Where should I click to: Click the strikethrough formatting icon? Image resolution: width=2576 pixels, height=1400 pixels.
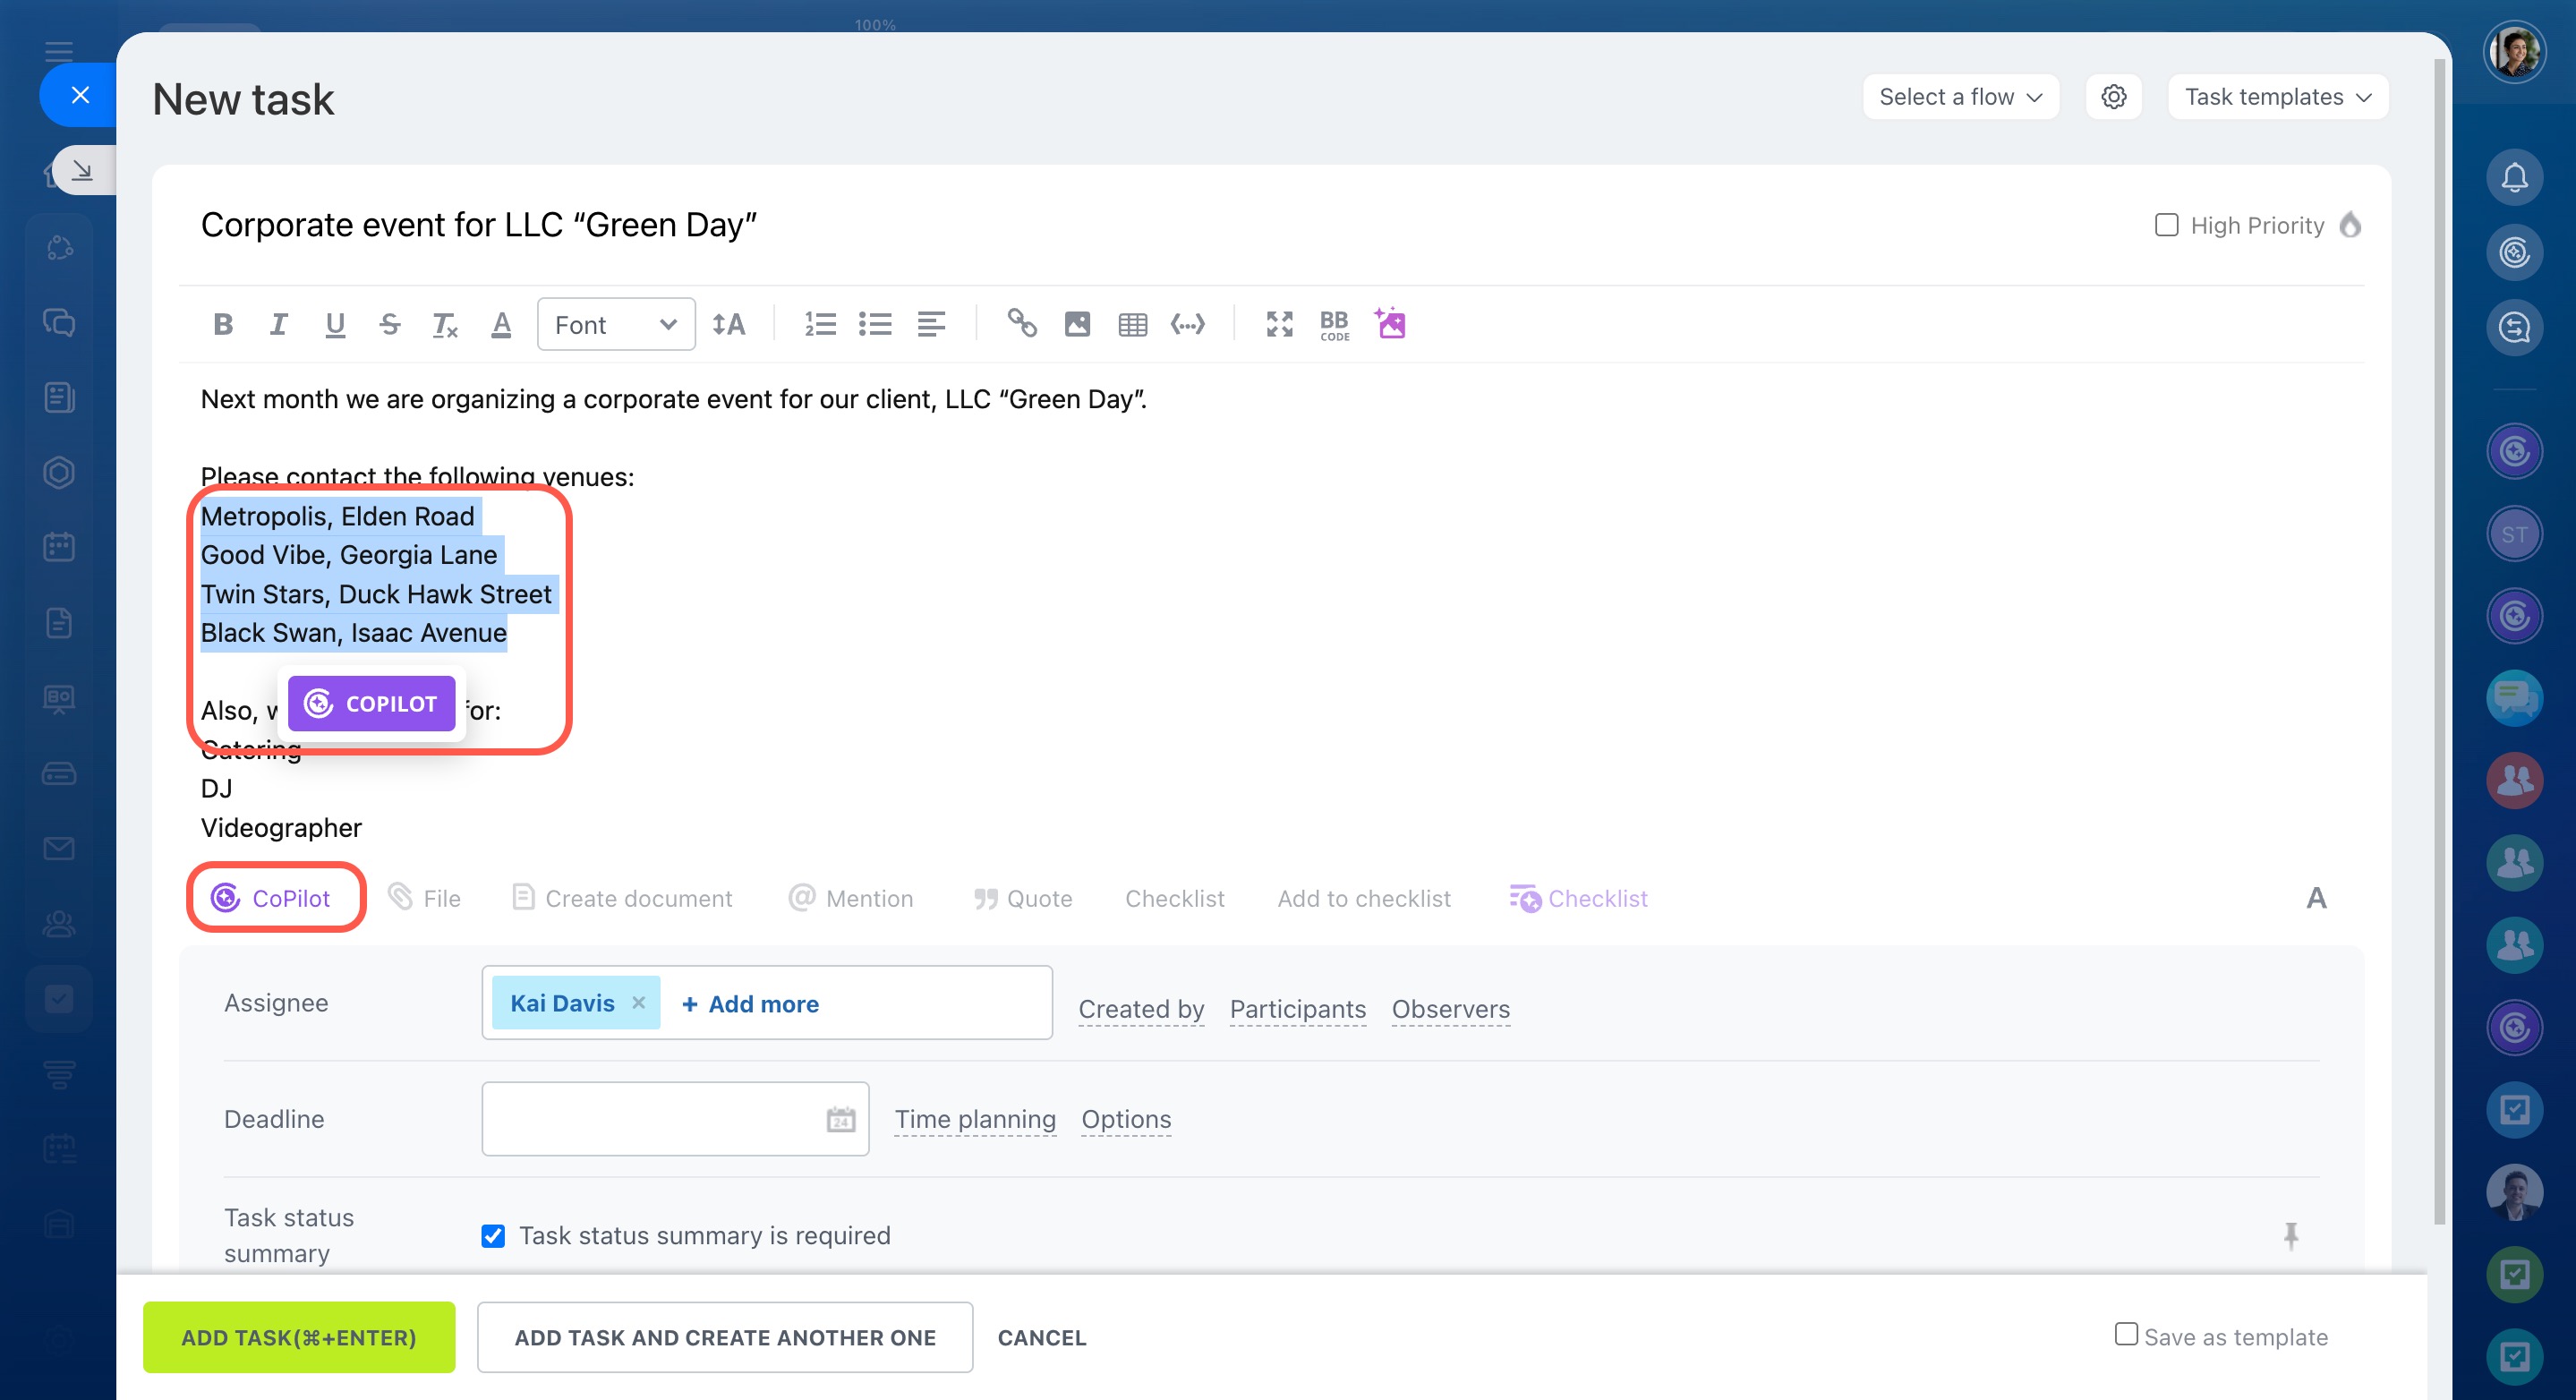click(x=389, y=324)
